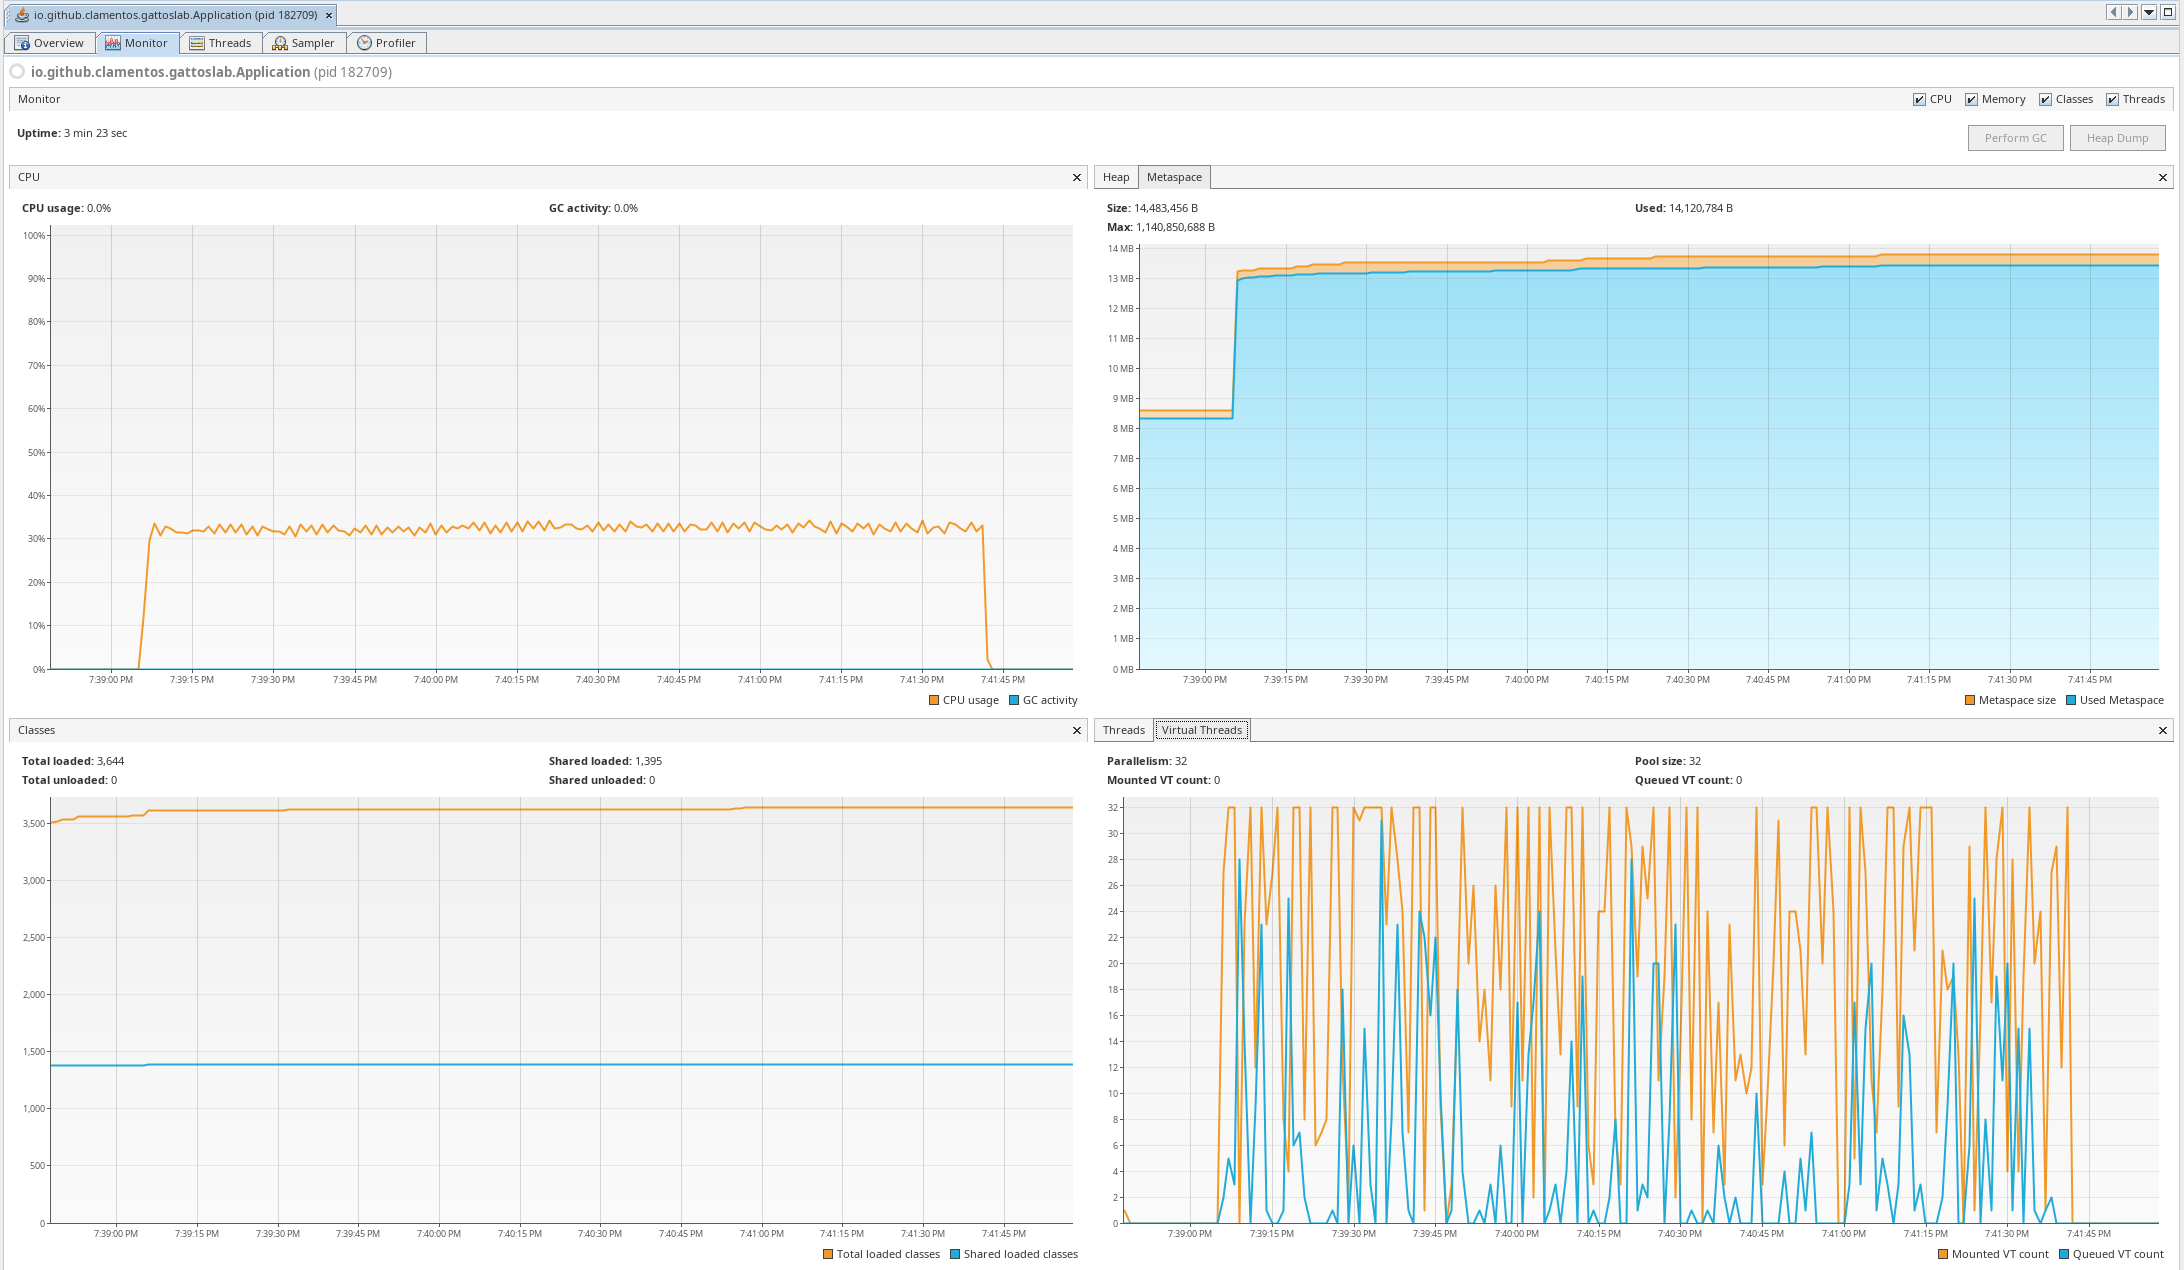Image resolution: width=2184 pixels, height=1270 pixels.
Task: Click the Sampler tab icon
Action: [280, 43]
